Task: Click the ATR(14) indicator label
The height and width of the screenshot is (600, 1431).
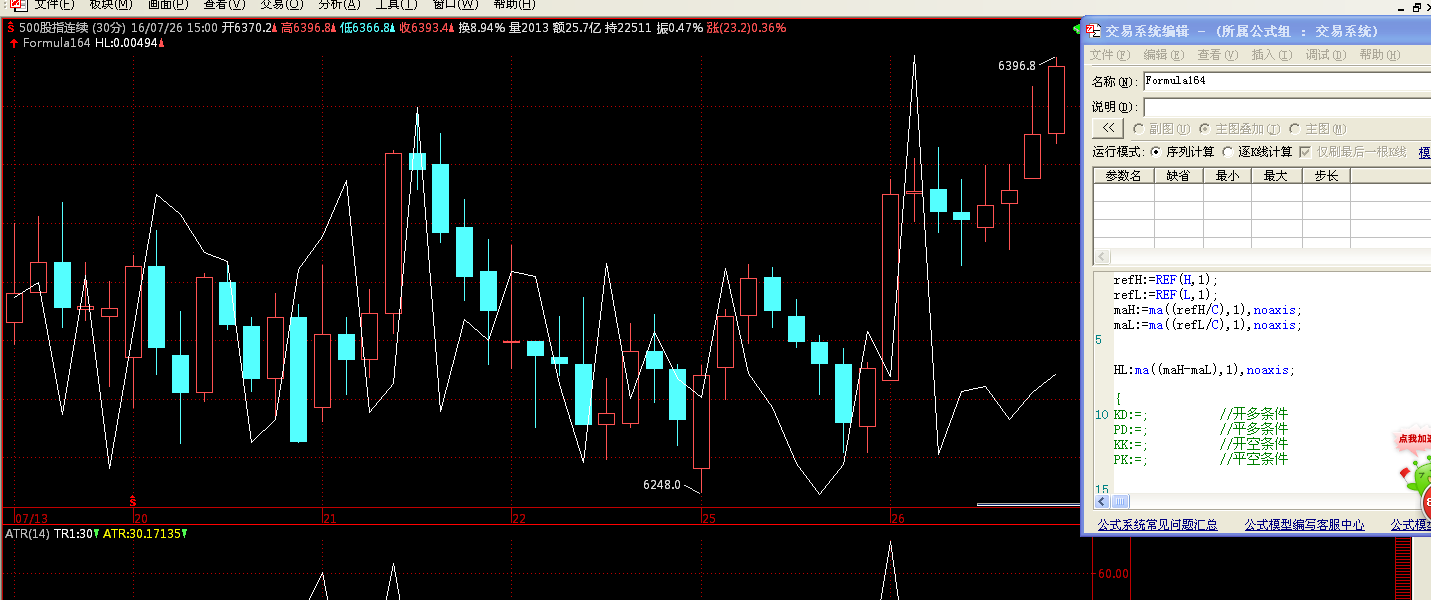Action: [28, 534]
